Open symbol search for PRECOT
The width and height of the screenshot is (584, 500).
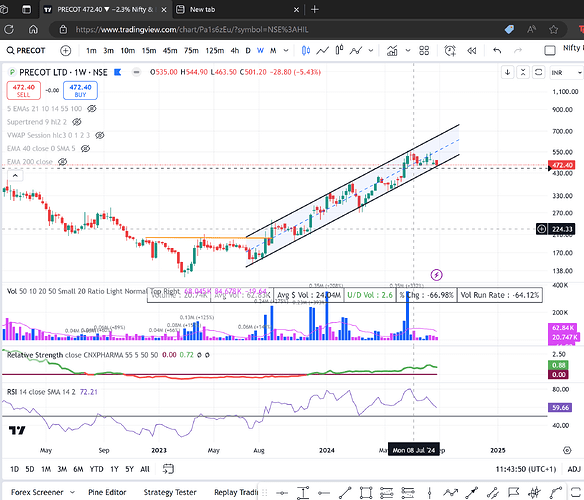tap(26, 50)
